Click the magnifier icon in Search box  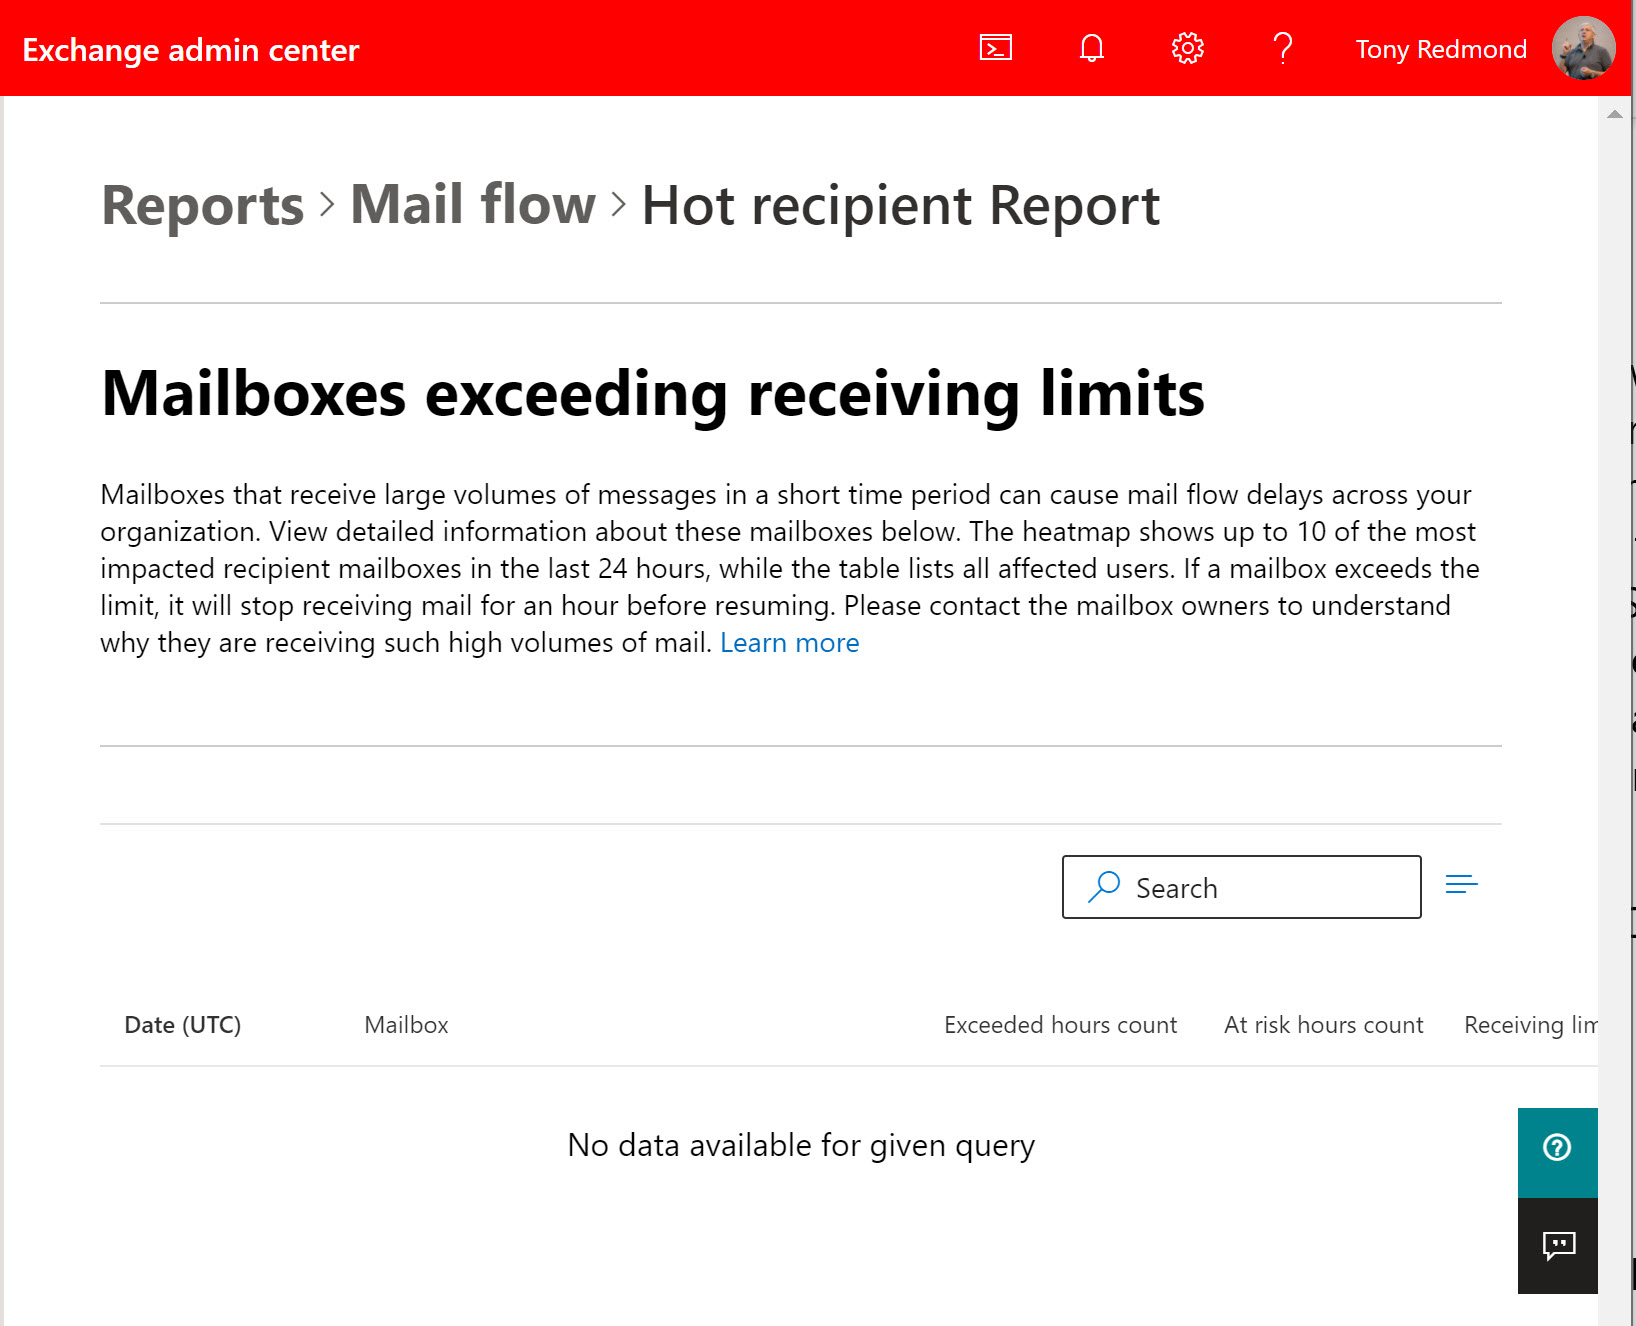tap(1104, 887)
